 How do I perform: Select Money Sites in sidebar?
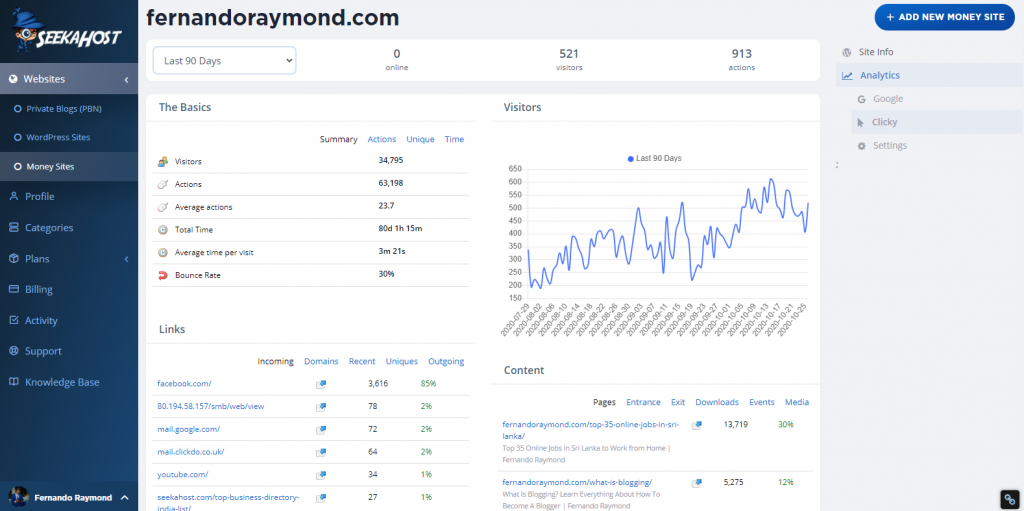click(50, 167)
